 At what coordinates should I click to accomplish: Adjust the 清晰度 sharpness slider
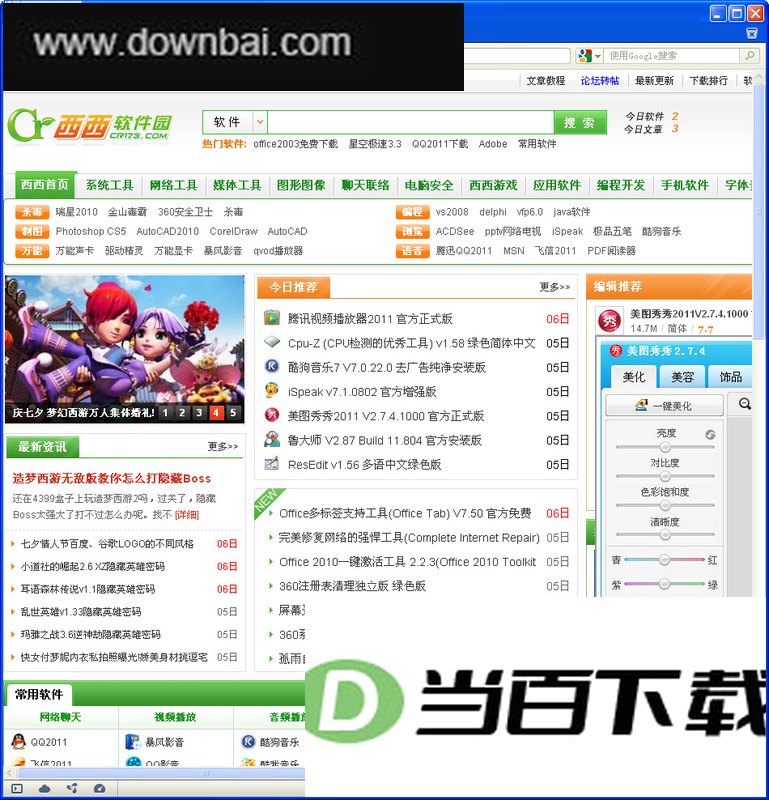(665, 535)
